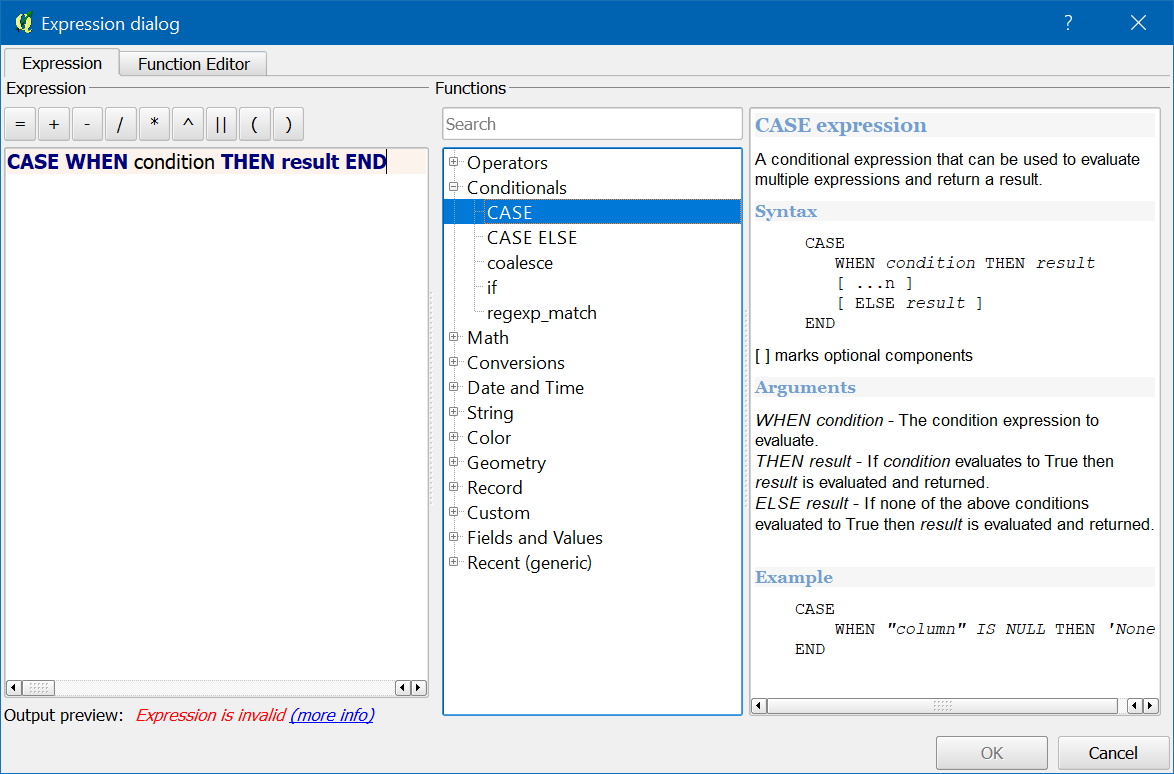Expand the Date and Time group

(x=454, y=387)
